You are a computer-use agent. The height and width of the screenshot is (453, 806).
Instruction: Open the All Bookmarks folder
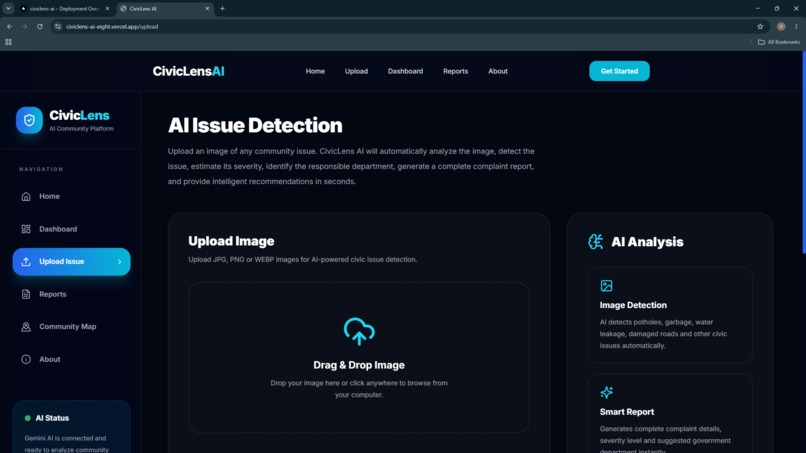click(778, 42)
